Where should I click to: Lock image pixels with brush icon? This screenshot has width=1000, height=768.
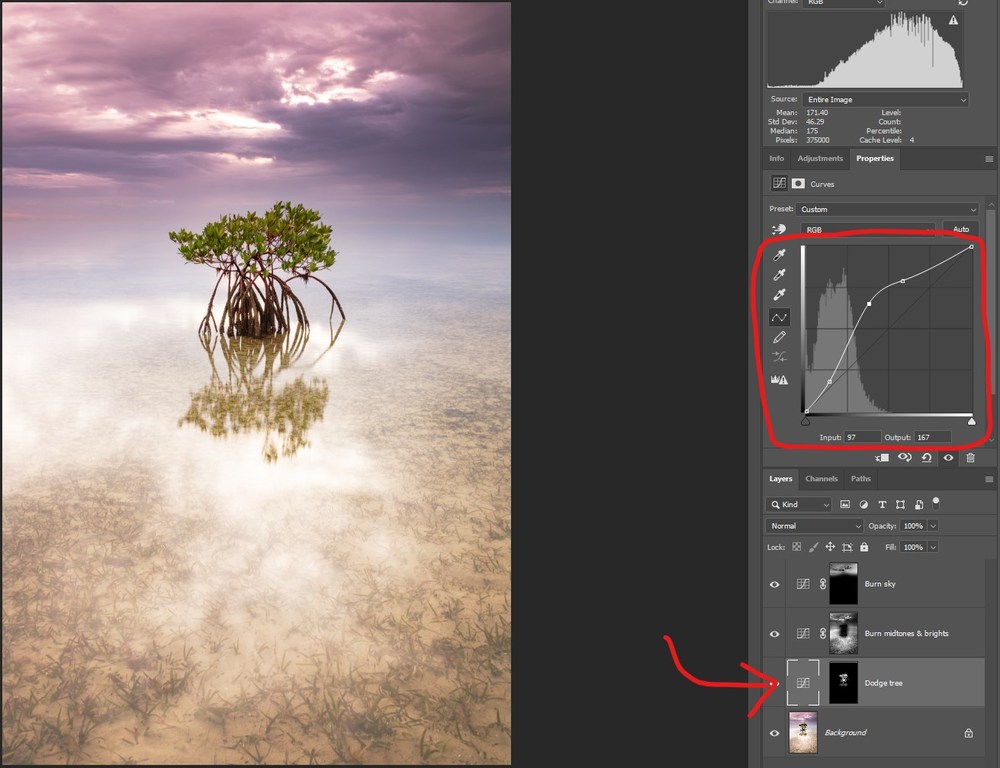pyautogui.click(x=813, y=547)
